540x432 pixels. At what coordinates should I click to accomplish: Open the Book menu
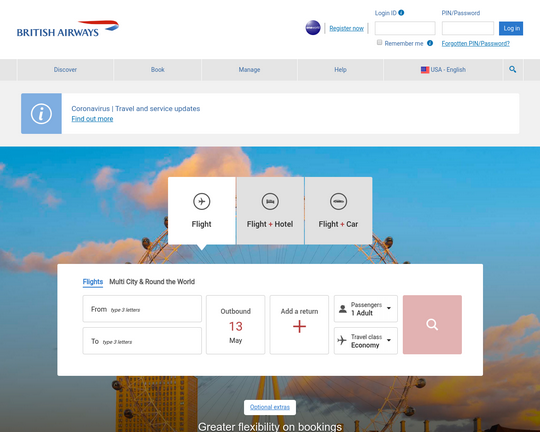click(x=157, y=70)
